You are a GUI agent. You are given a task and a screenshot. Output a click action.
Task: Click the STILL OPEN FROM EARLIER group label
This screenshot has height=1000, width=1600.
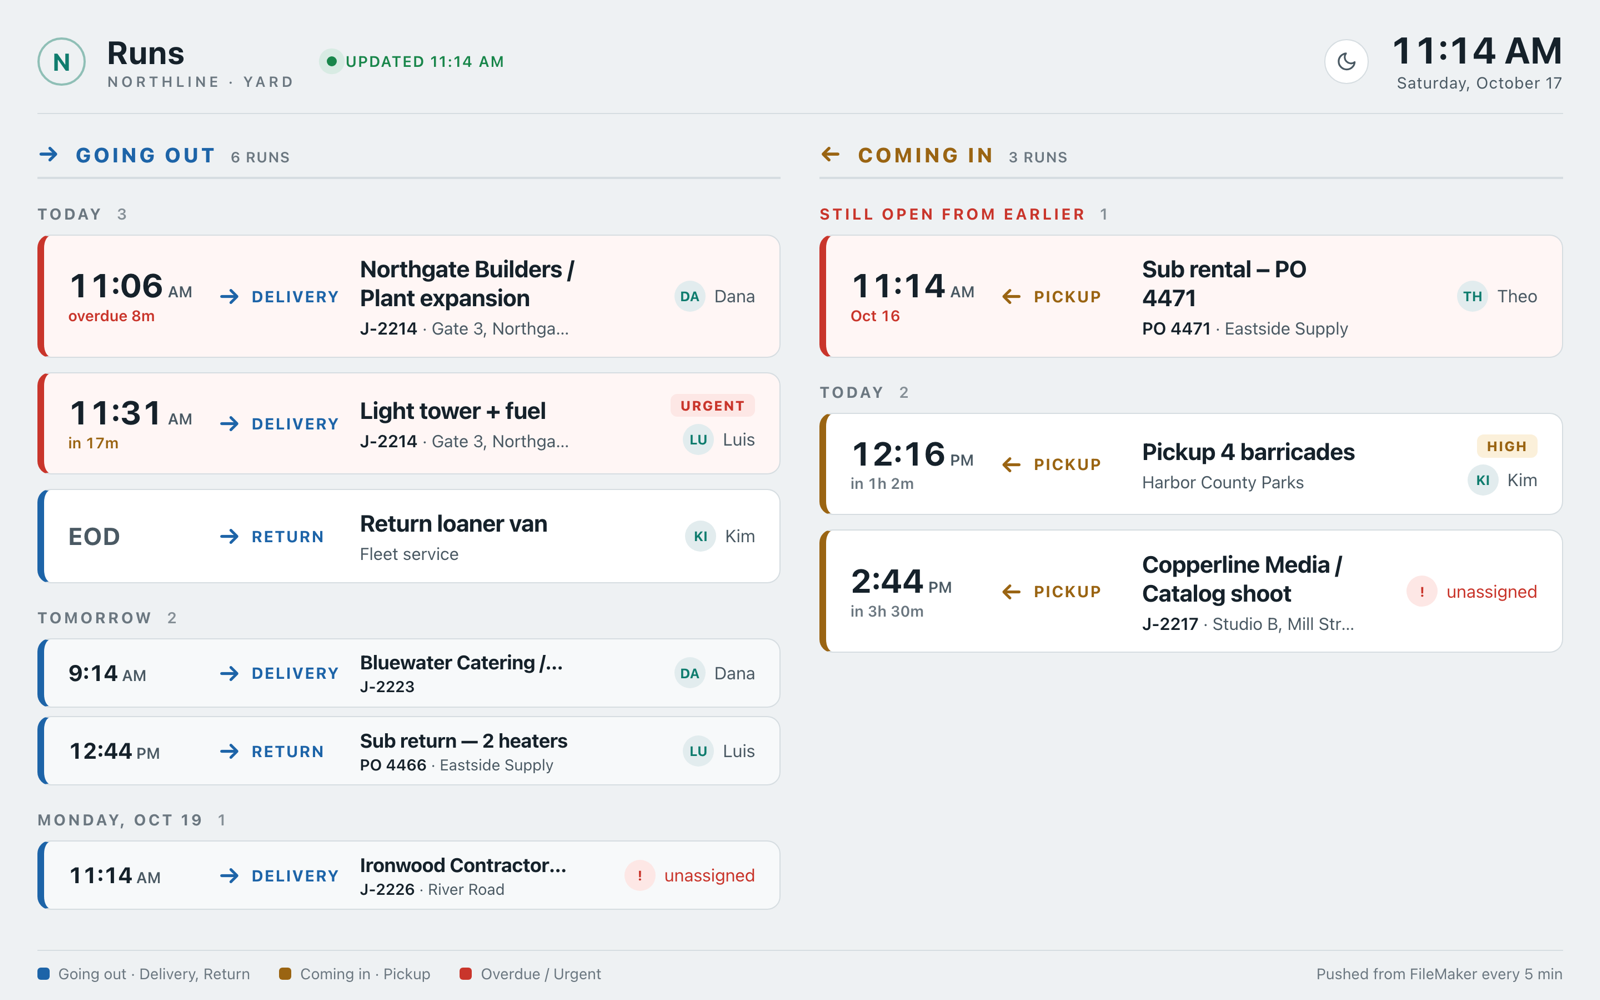coord(952,214)
